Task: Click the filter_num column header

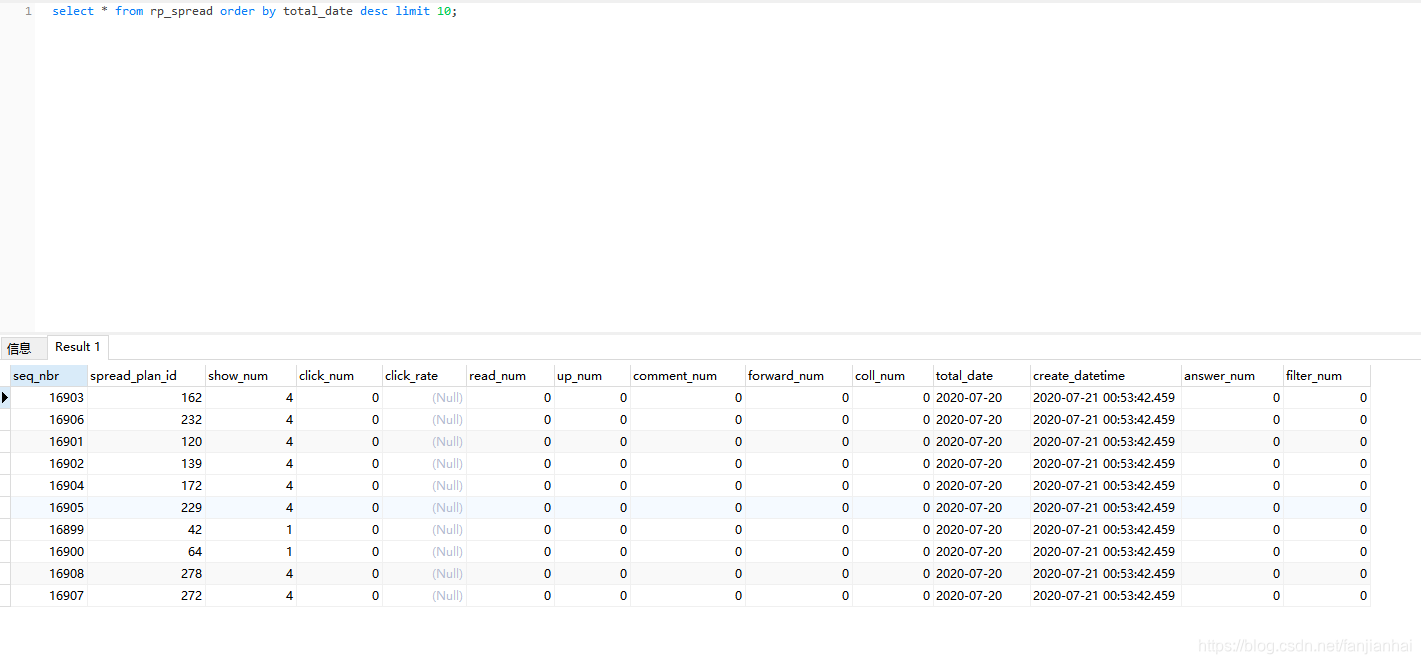Action: point(1327,376)
